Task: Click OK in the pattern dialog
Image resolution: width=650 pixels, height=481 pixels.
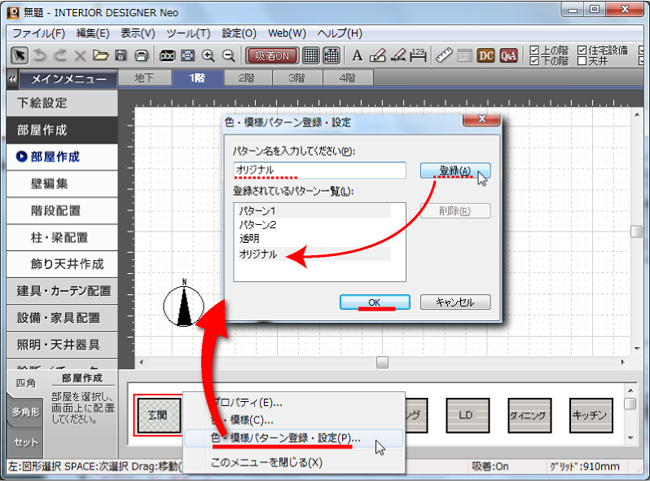Action: click(x=373, y=302)
